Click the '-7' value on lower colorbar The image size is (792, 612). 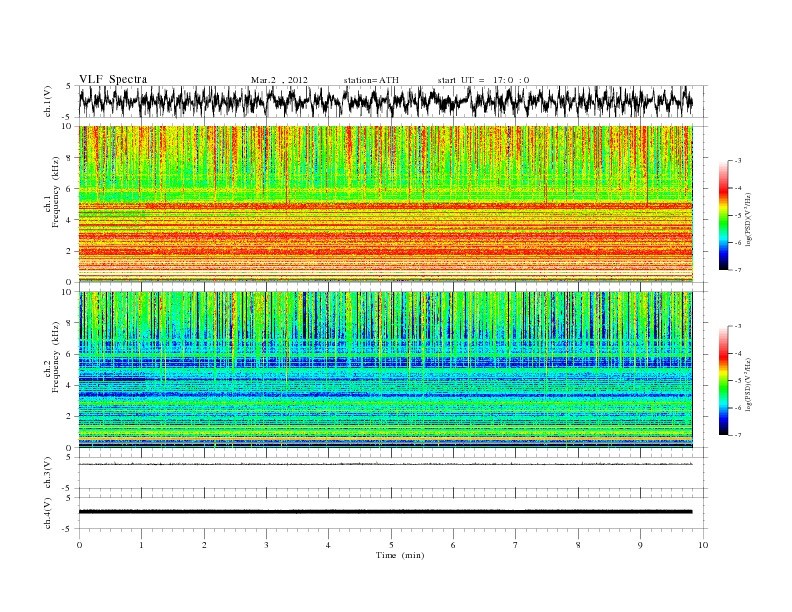point(737,435)
